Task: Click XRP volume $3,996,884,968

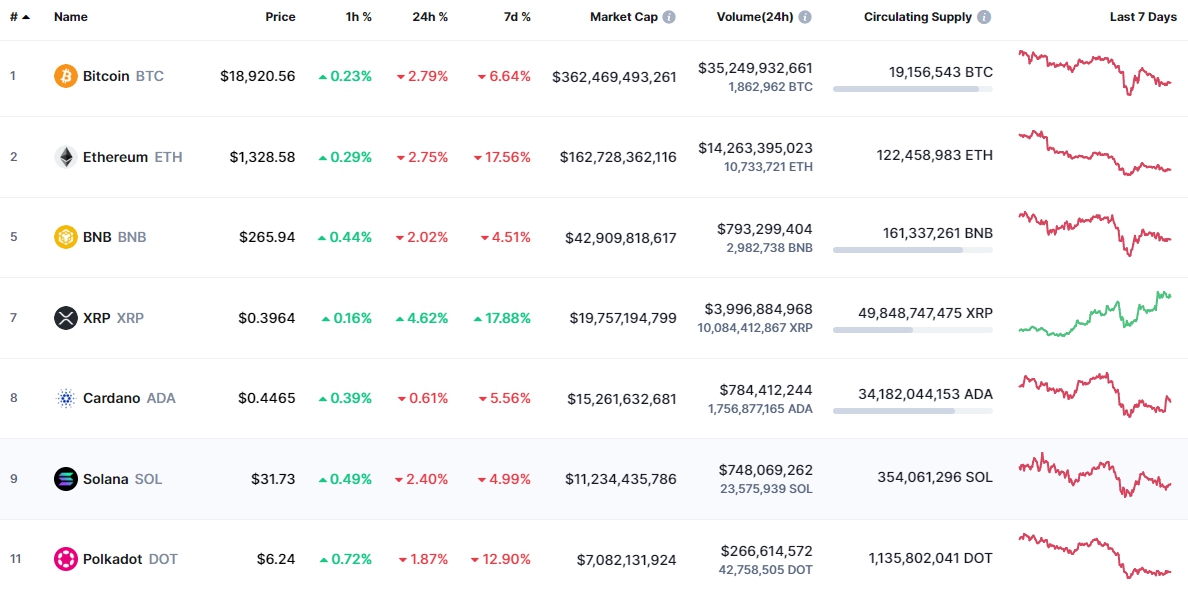Action: click(x=759, y=309)
